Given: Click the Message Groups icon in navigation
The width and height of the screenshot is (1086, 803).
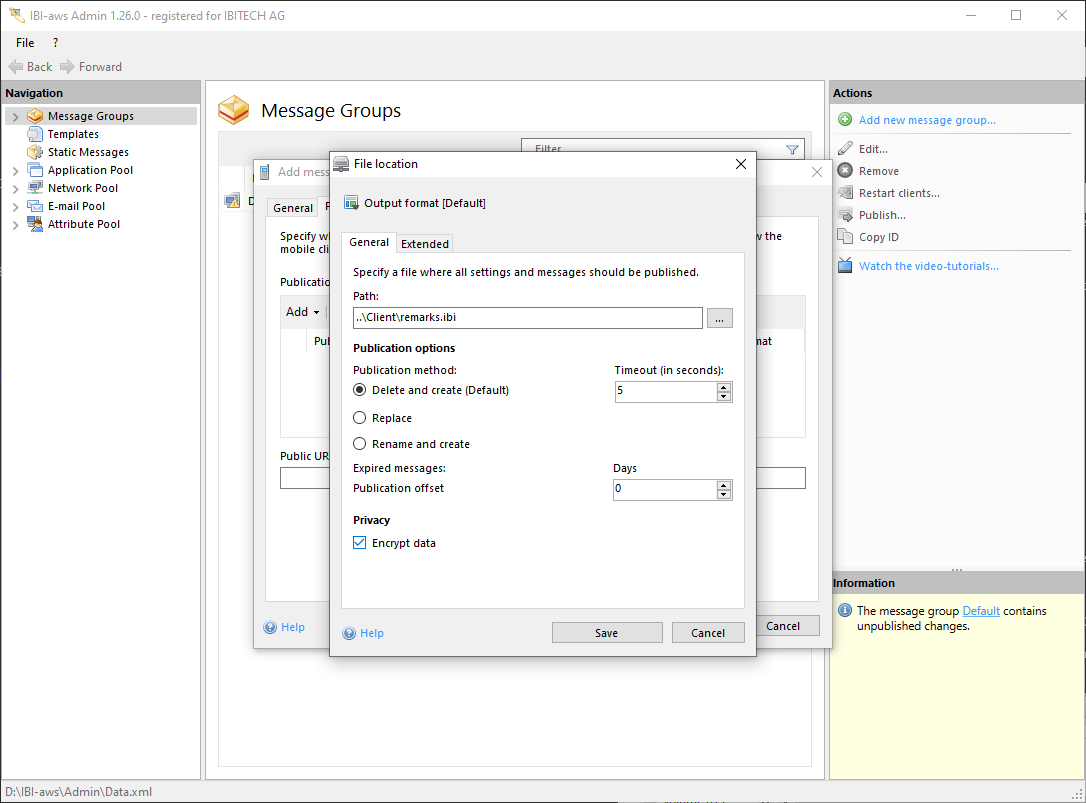Looking at the screenshot, I should [x=36, y=116].
